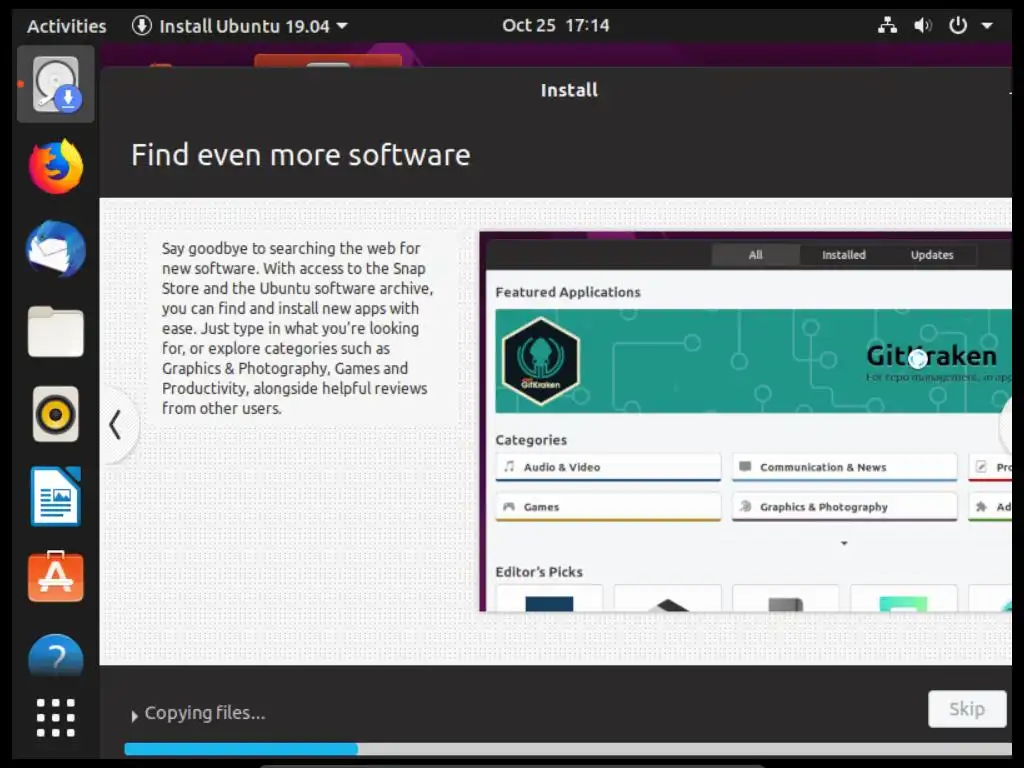The width and height of the screenshot is (1024, 768).
Task: Open the Help question mark icon
Action: click(x=56, y=655)
